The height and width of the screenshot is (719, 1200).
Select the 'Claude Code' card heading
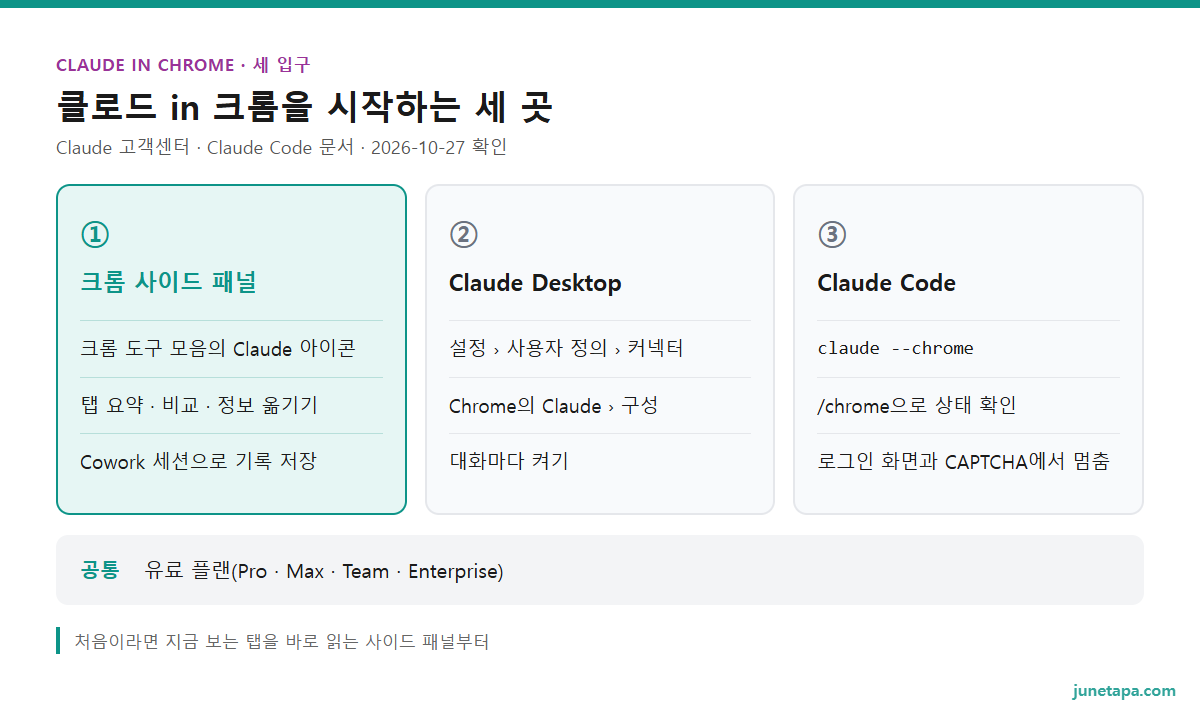coord(886,283)
